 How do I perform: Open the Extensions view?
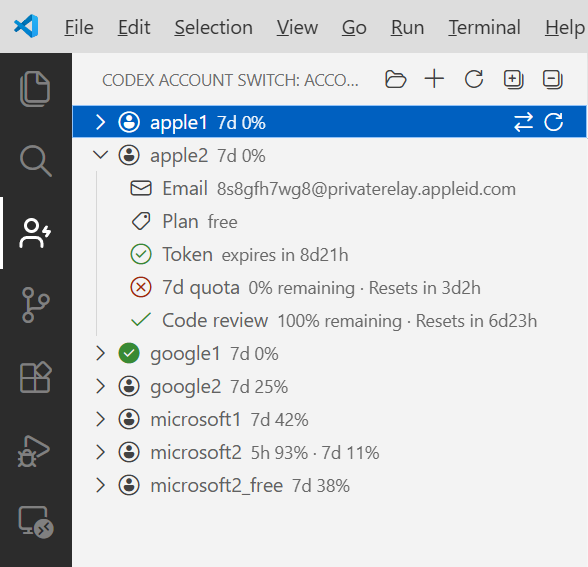(x=35, y=377)
